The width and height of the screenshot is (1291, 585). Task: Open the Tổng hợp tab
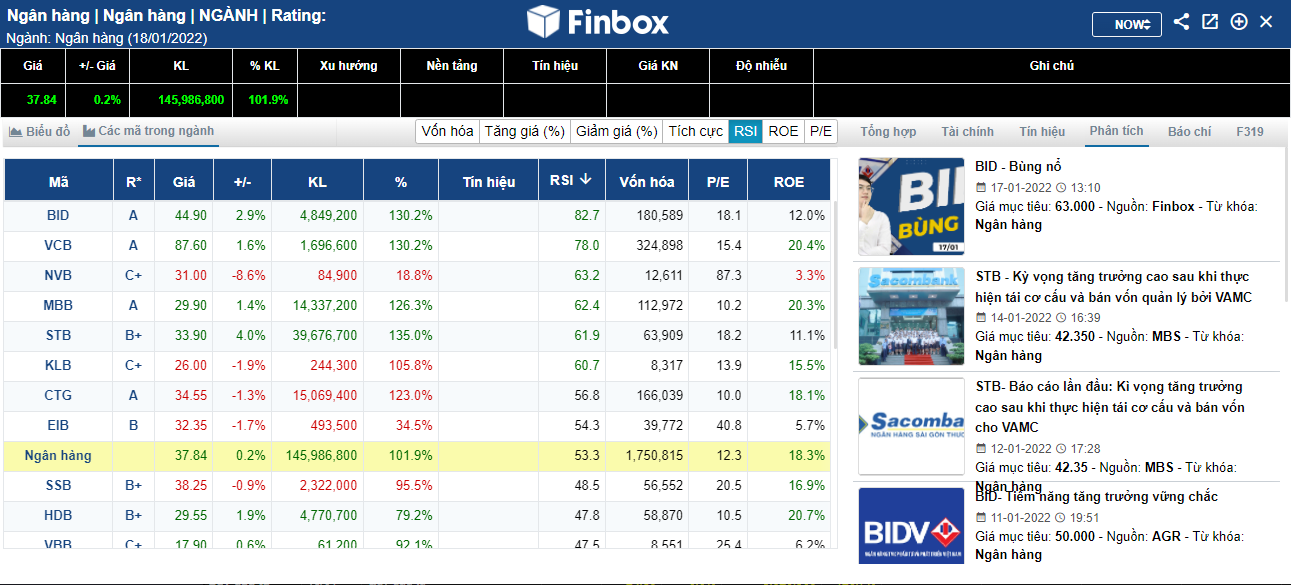[x=888, y=132]
